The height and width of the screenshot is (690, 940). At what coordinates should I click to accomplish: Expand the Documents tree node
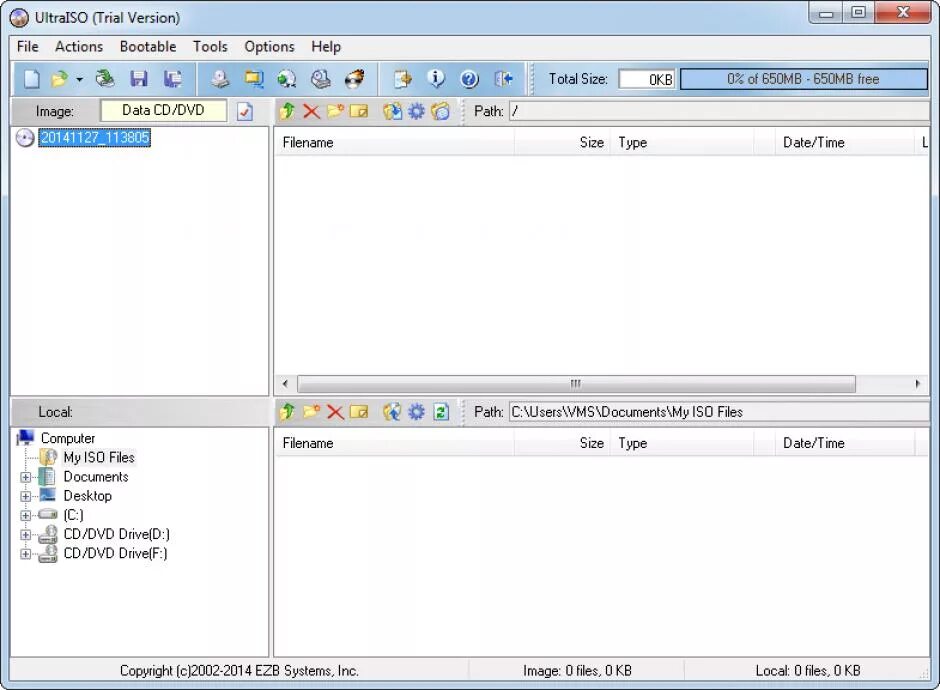coord(25,477)
